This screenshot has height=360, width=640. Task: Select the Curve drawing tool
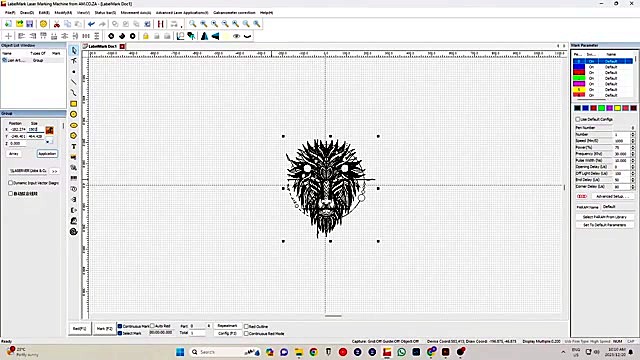[74, 93]
